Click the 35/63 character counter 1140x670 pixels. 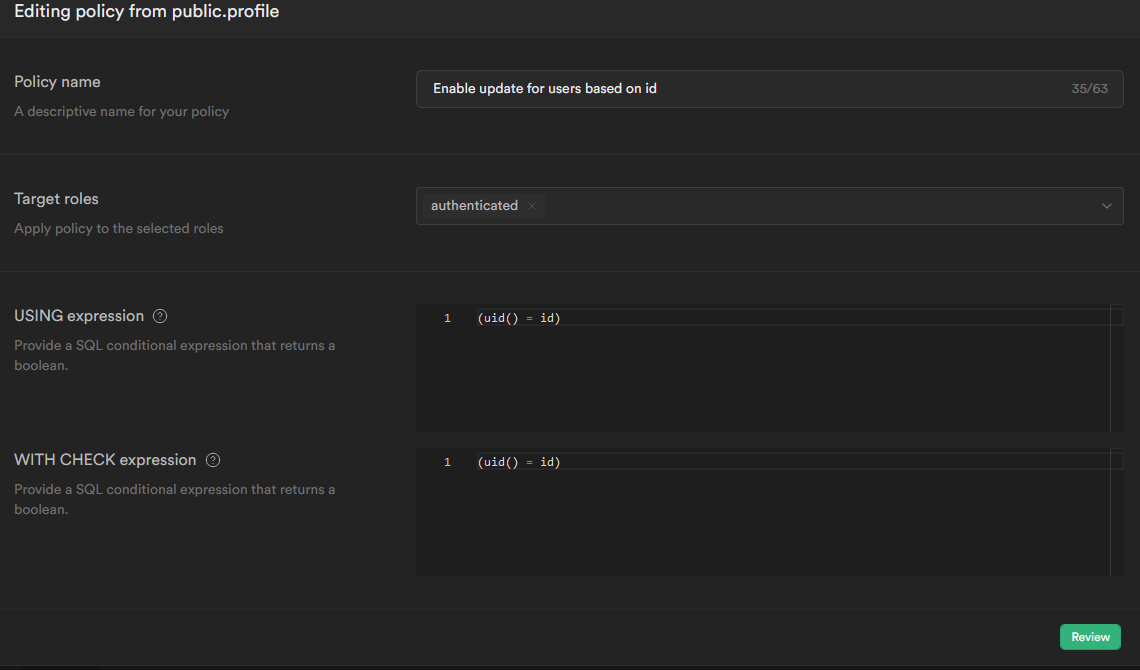point(1089,89)
